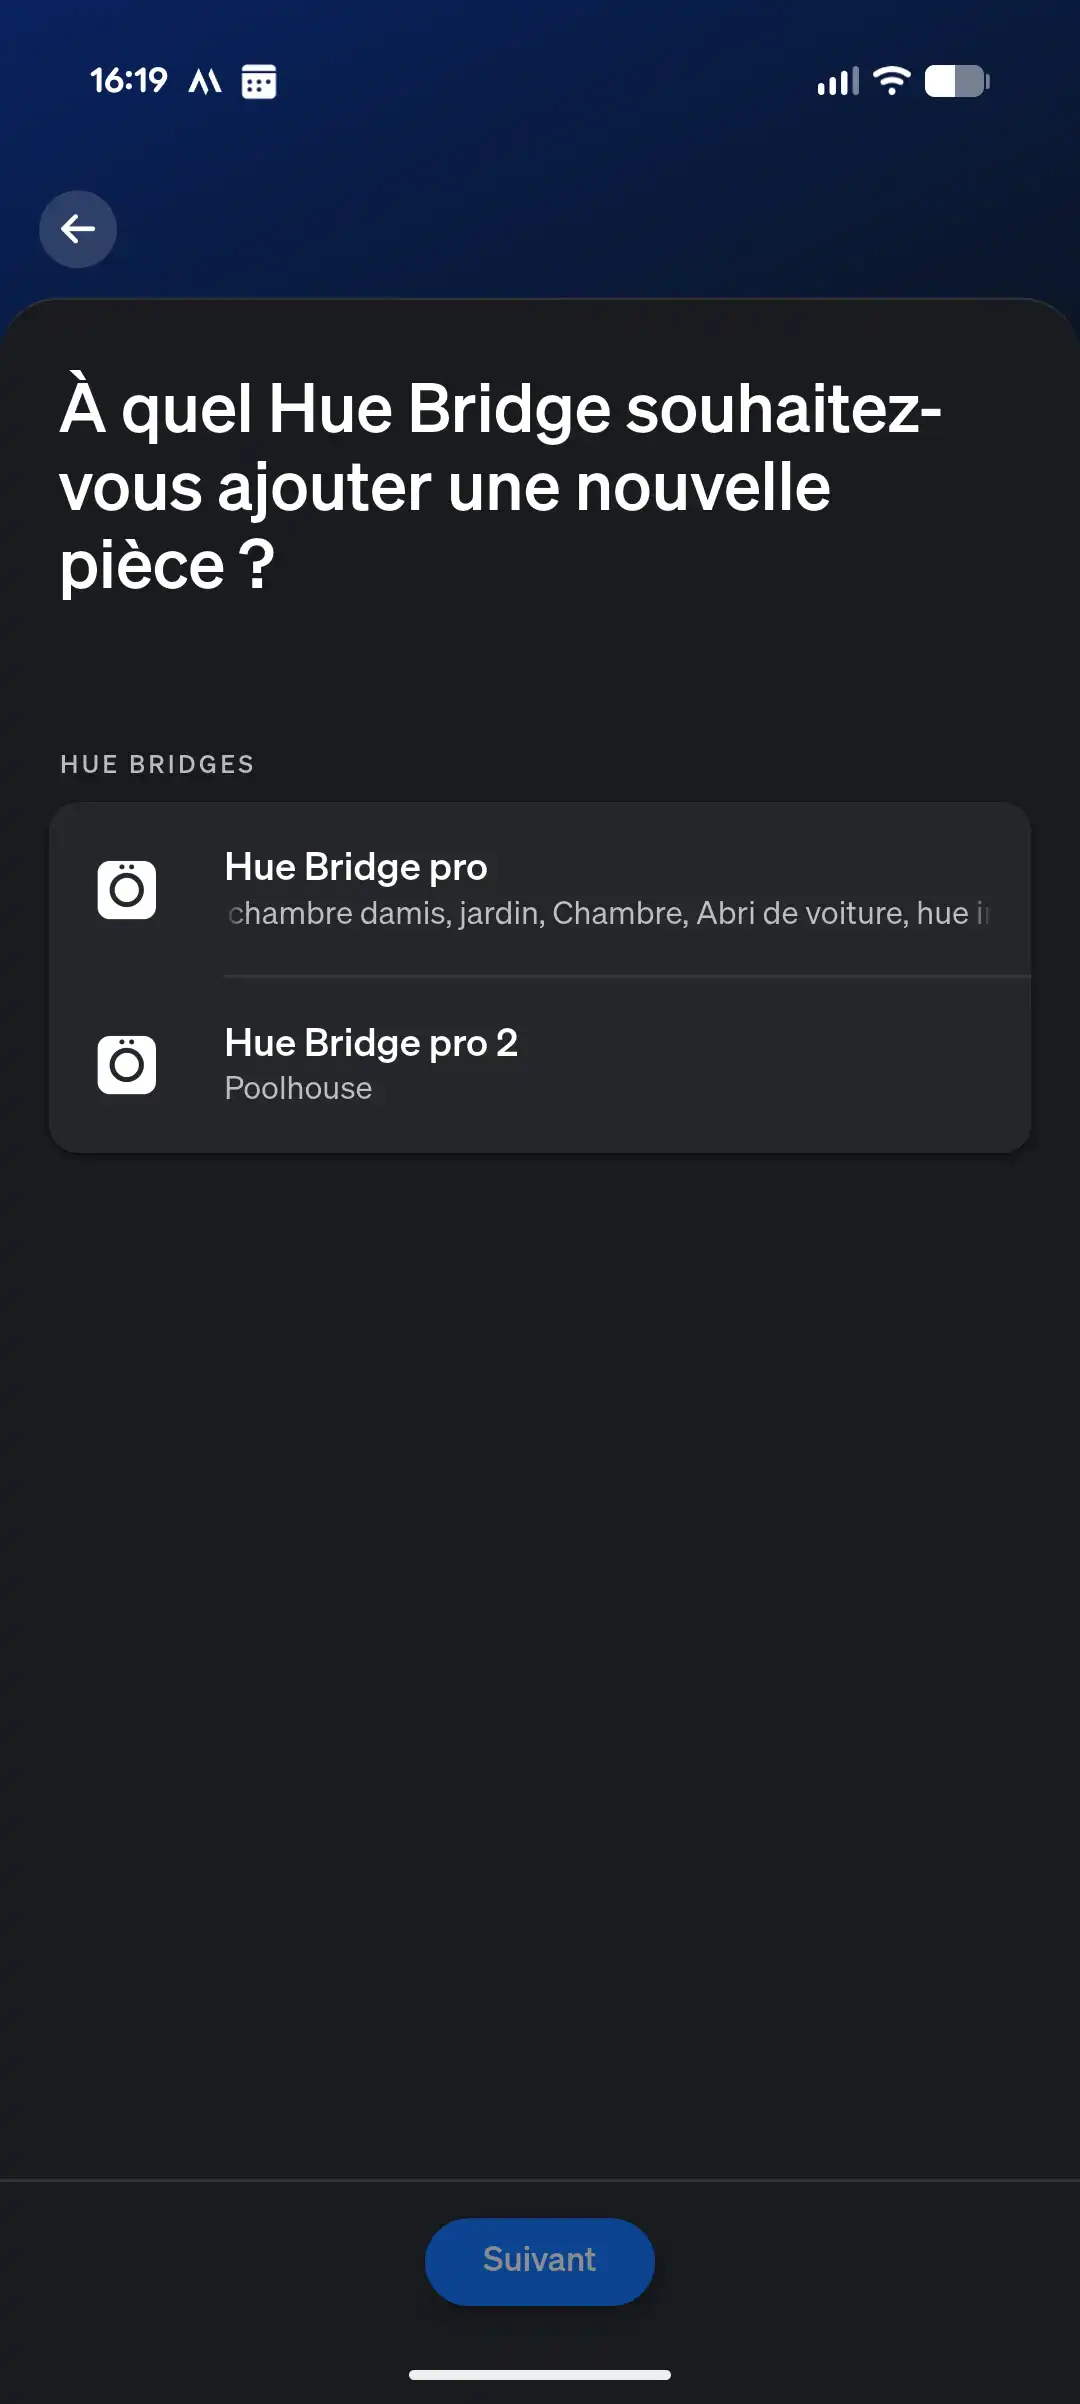Tap the cellular signal bars icon
The height and width of the screenshot is (2404, 1080).
click(x=838, y=81)
